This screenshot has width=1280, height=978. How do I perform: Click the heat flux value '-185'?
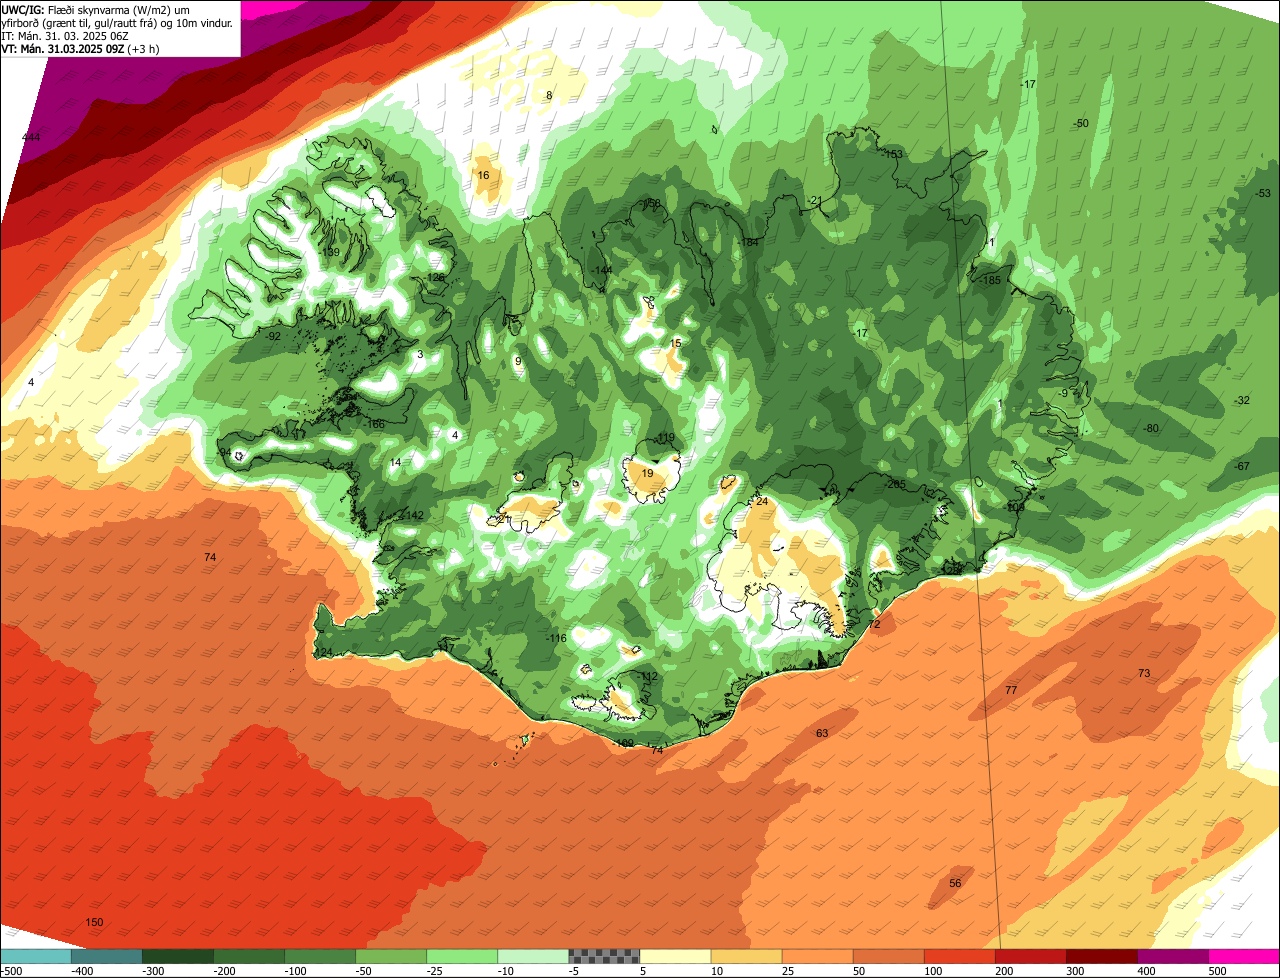click(x=990, y=280)
